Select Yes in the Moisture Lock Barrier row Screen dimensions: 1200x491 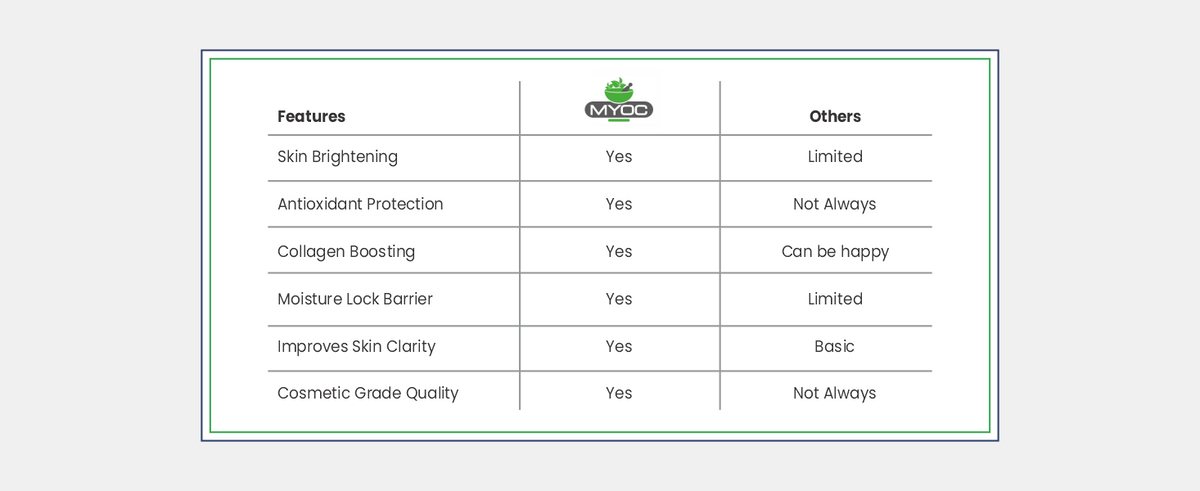pyautogui.click(x=619, y=299)
